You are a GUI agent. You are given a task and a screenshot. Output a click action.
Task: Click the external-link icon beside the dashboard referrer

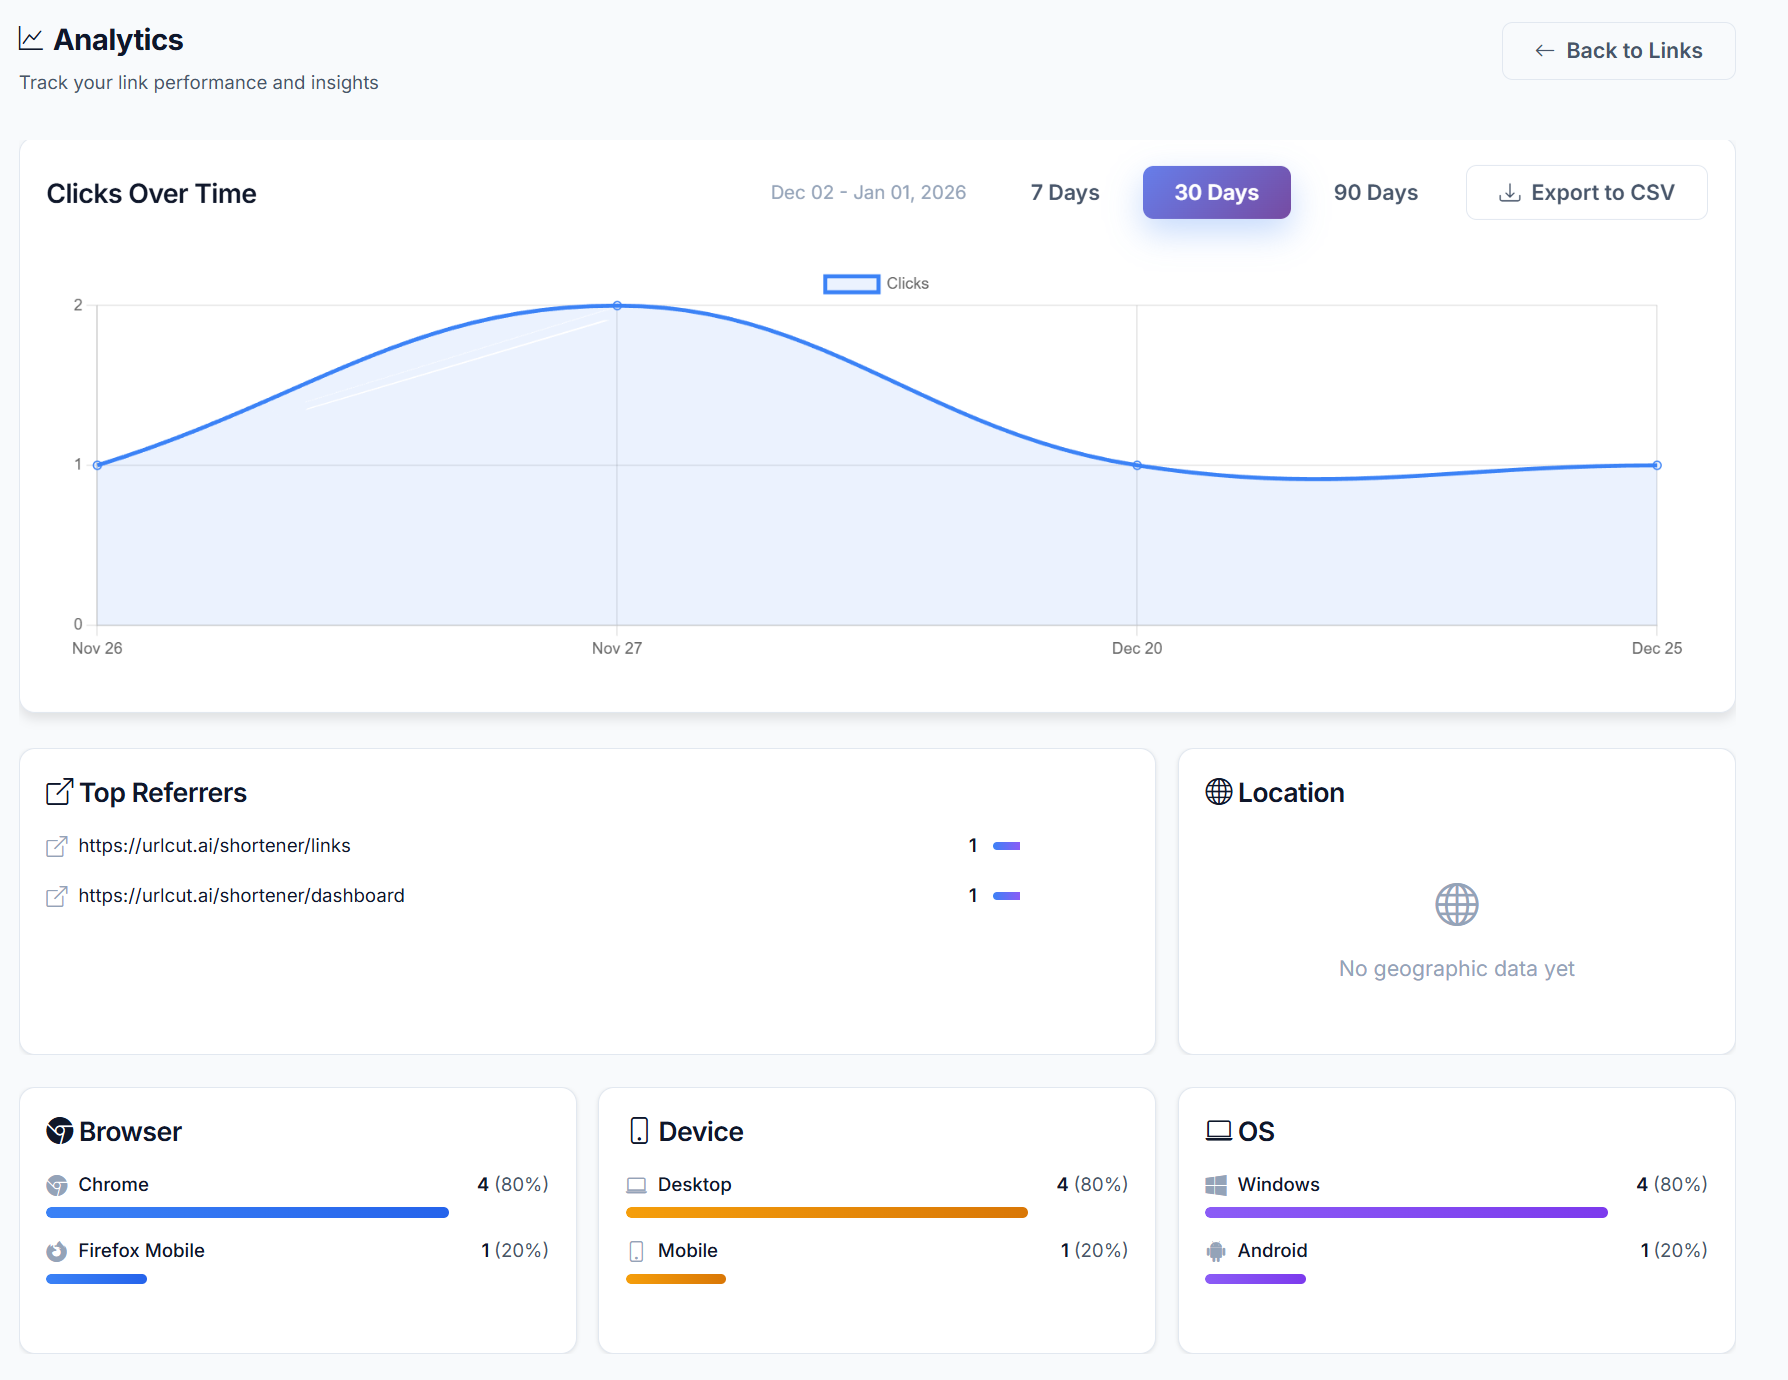coord(58,896)
